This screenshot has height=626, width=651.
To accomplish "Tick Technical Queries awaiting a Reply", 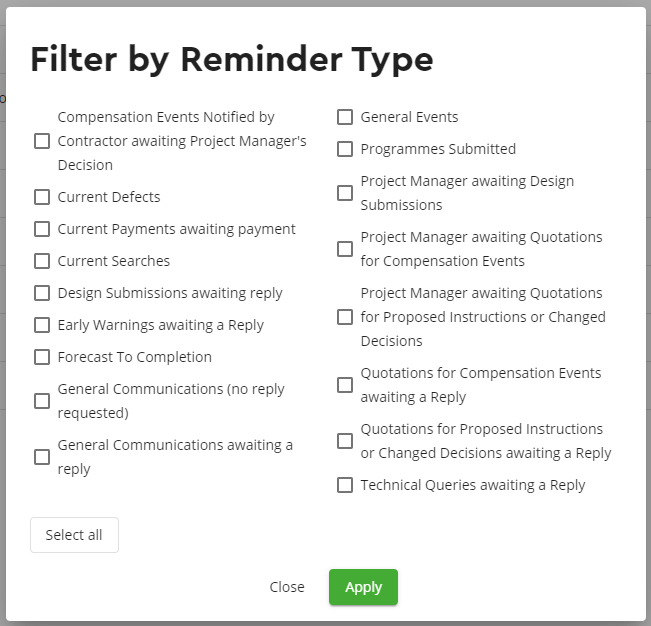I will click(x=345, y=485).
